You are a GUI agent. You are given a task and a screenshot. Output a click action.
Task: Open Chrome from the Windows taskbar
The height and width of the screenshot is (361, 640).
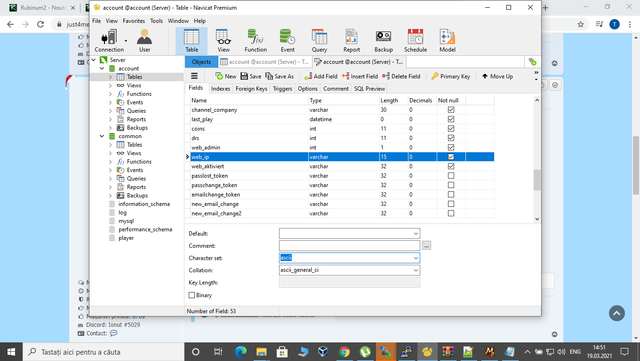pyautogui.click(x=344, y=352)
